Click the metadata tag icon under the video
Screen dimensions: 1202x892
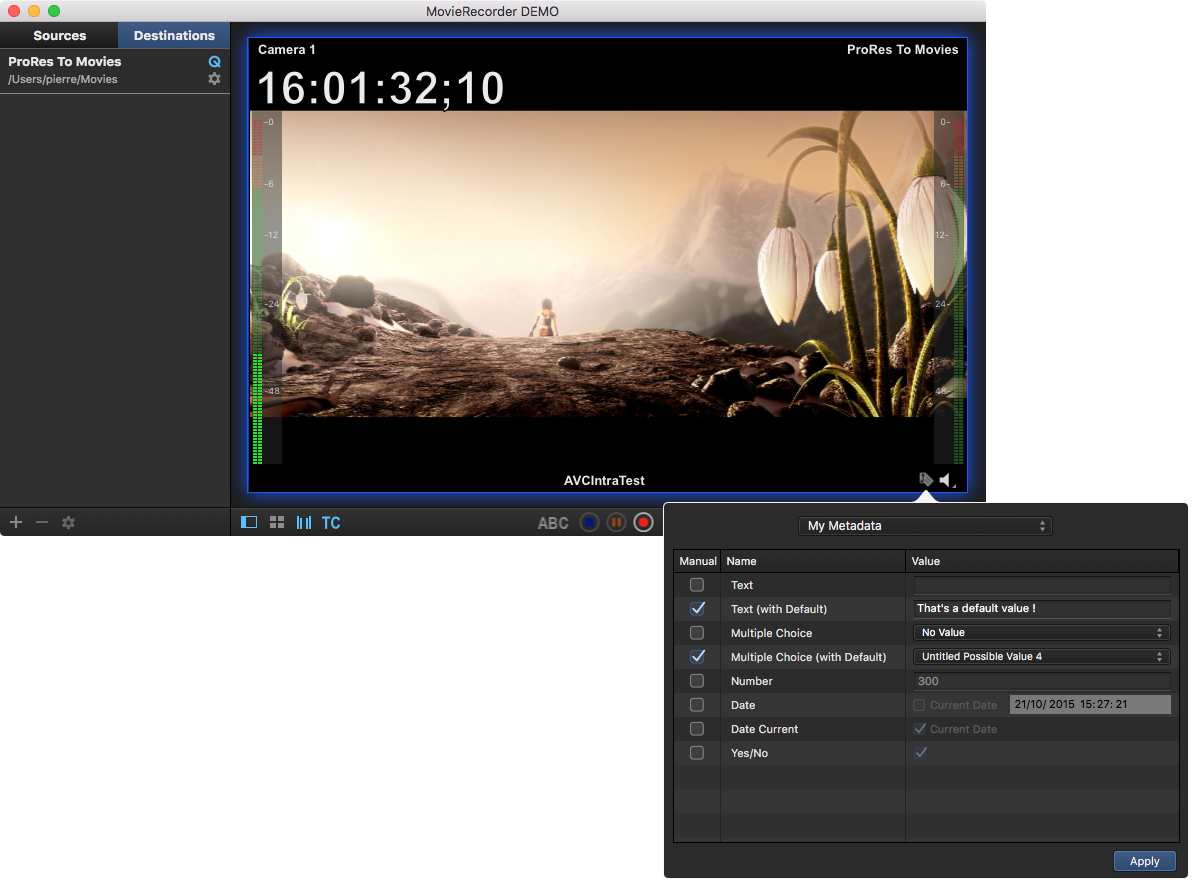point(927,480)
